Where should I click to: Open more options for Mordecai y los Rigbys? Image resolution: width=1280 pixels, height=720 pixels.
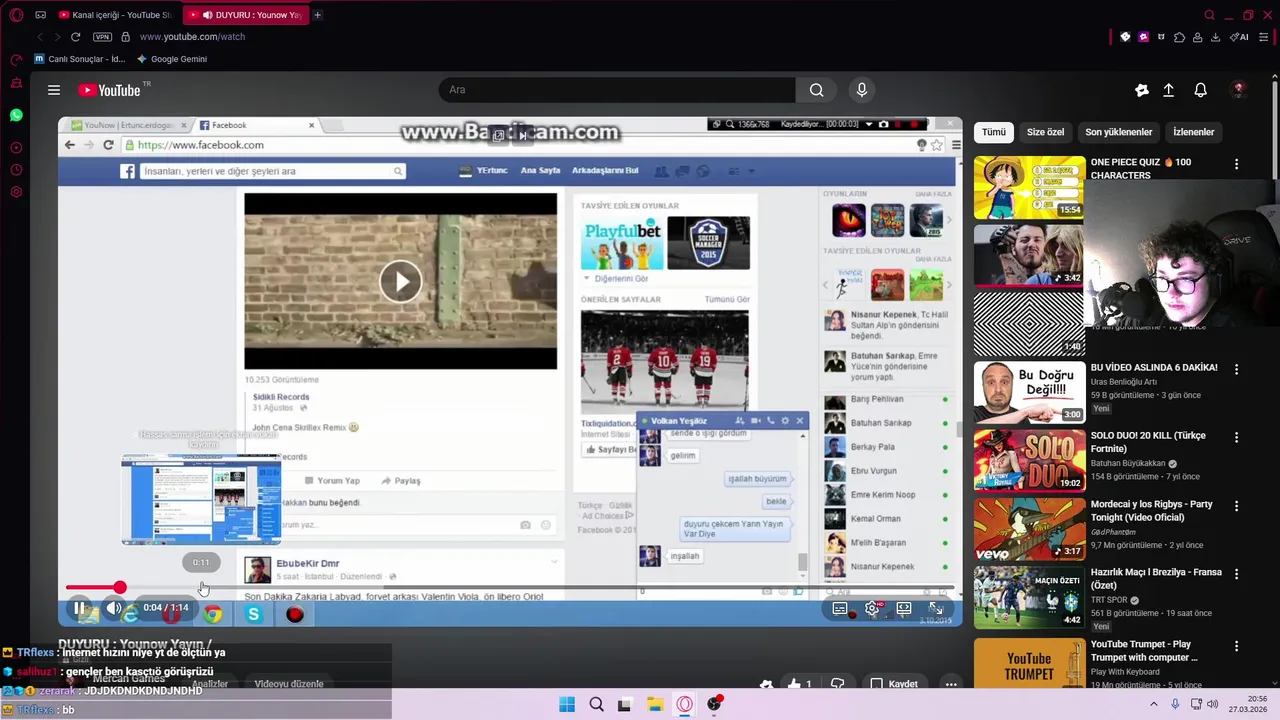pos(1236,506)
